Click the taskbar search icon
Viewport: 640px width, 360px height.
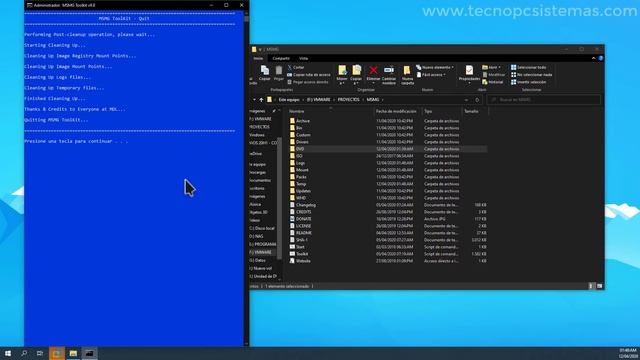(24, 353)
